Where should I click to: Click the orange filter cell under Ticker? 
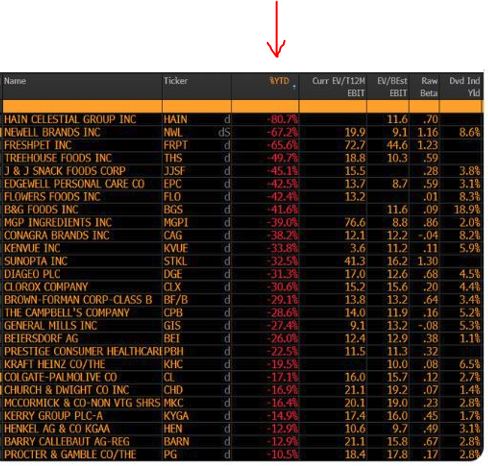pyautogui.click(x=197, y=106)
